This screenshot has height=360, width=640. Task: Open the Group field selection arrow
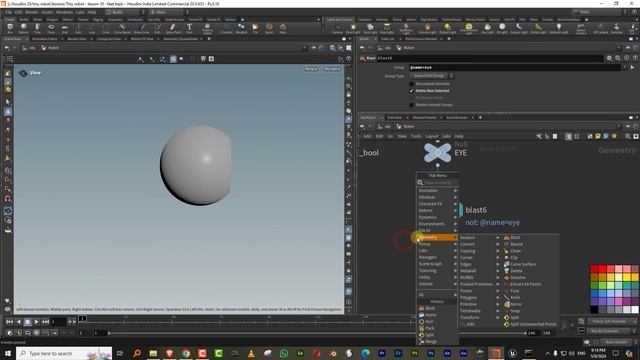[632, 67]
